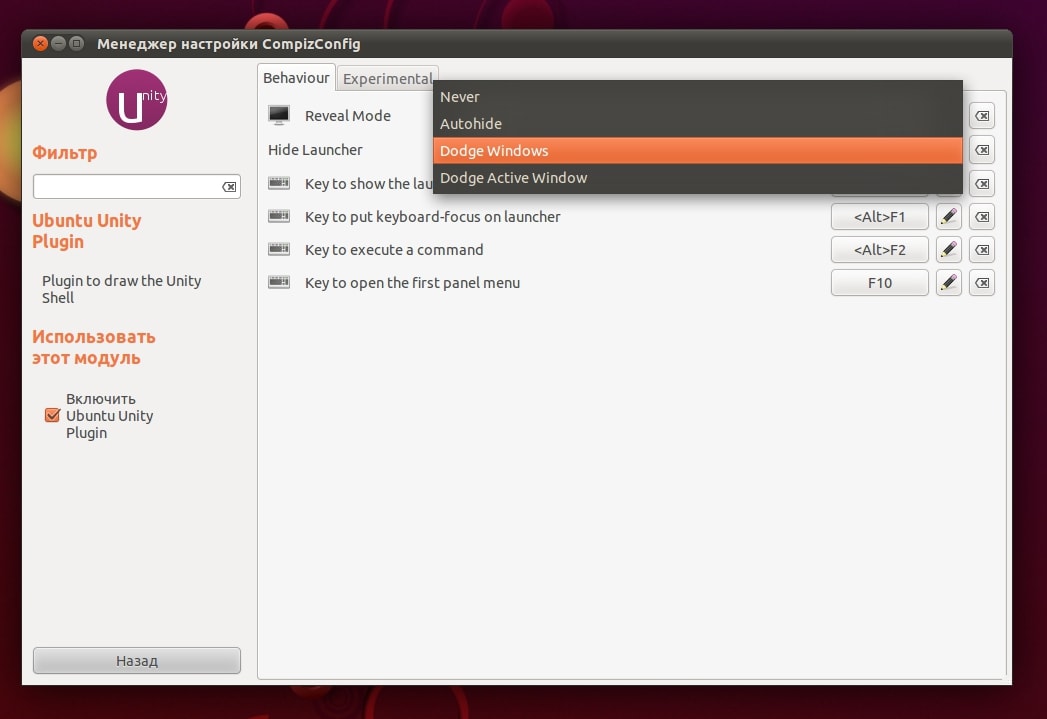Close the CompizConfig window

coord(40,43)
